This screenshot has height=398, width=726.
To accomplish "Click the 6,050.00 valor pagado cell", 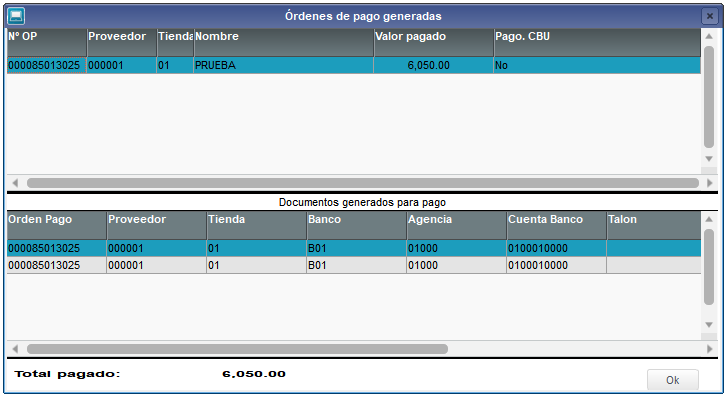I will click(433, 65).
